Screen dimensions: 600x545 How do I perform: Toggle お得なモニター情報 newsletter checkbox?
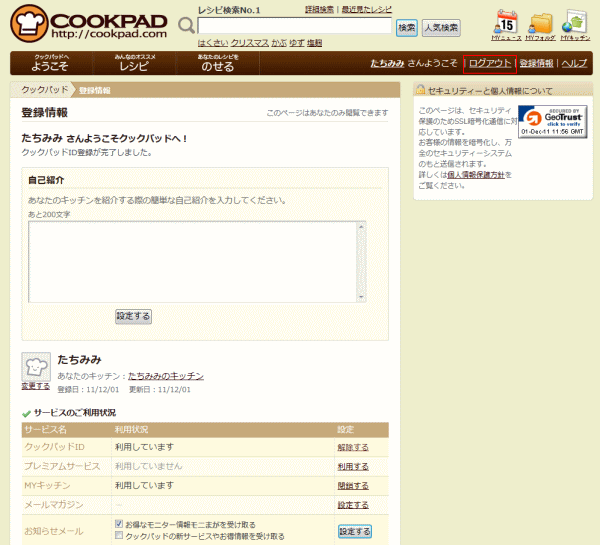click(x=119, y=524)
